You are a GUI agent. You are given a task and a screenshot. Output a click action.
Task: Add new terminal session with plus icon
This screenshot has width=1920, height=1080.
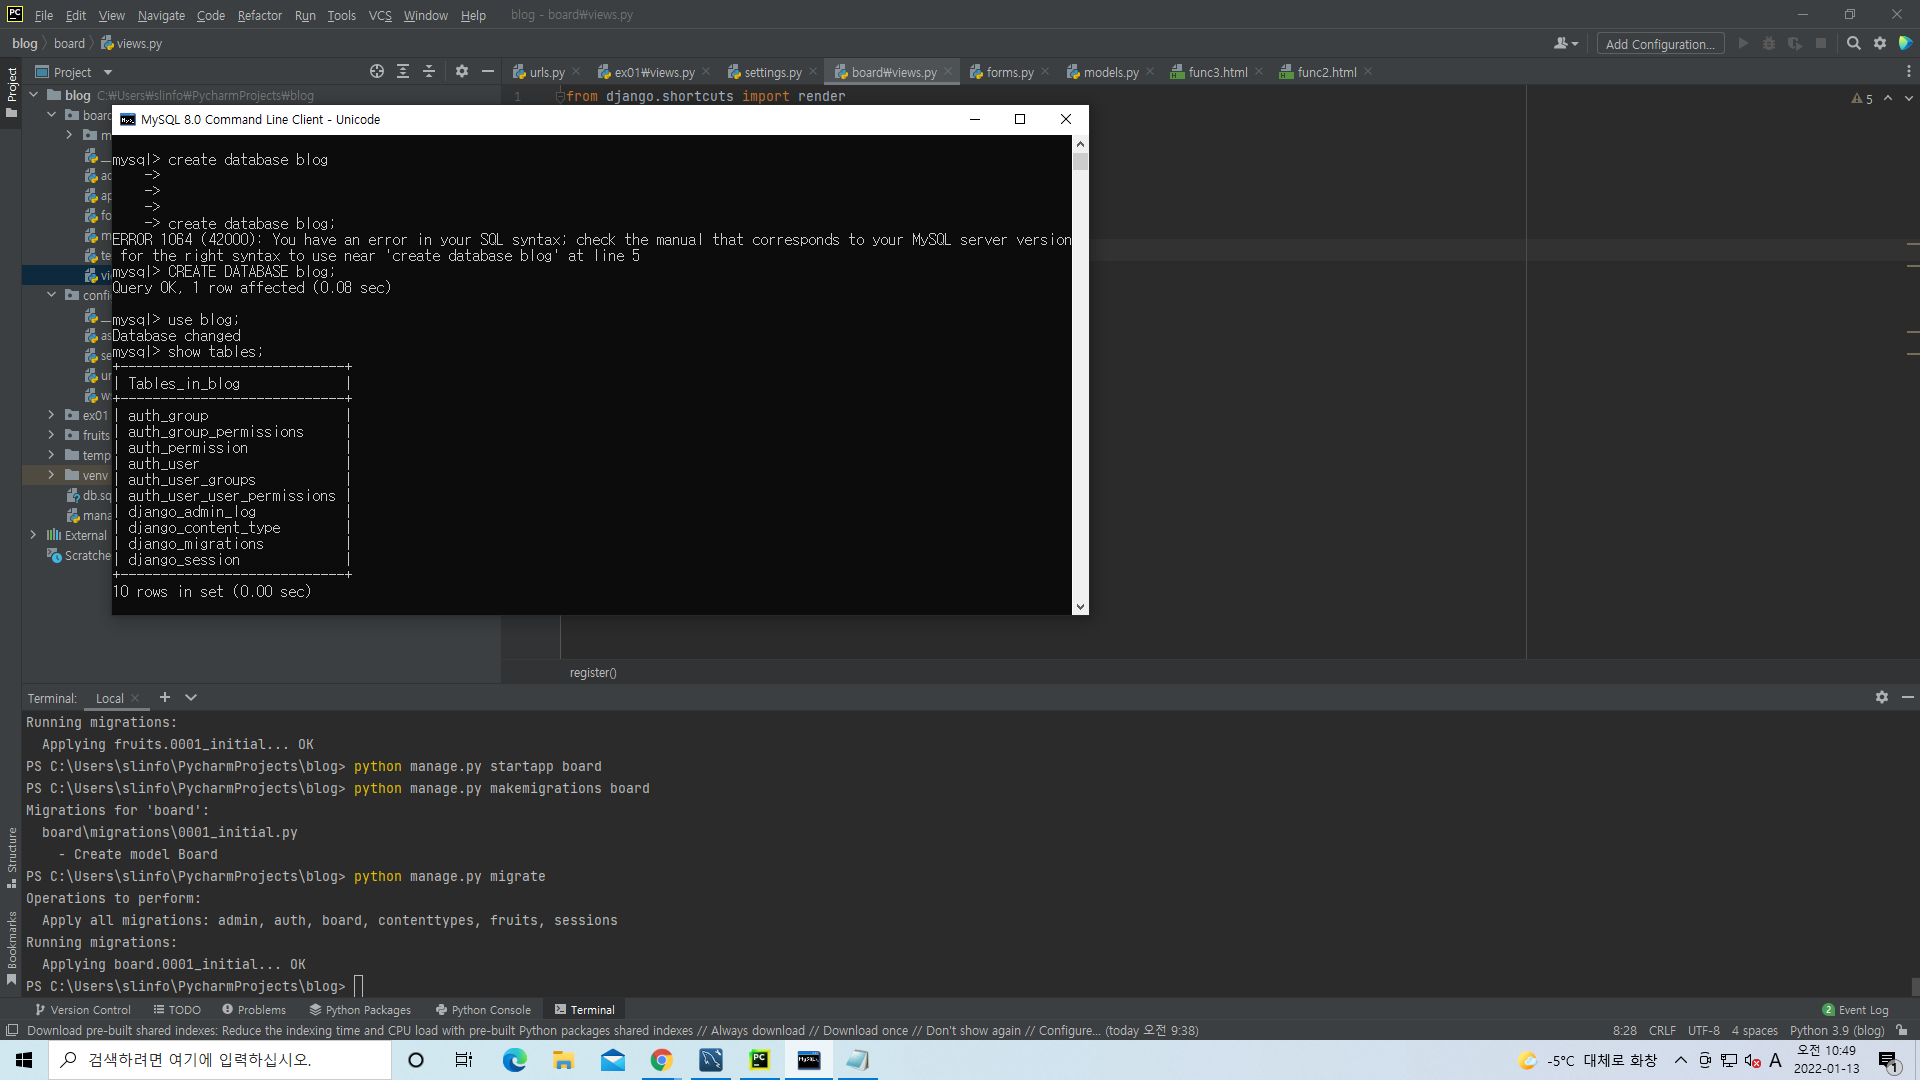tap(165, 697)
